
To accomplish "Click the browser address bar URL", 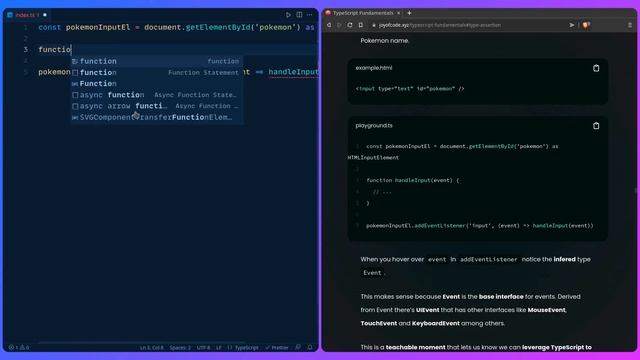I will [x=440, y=25].
